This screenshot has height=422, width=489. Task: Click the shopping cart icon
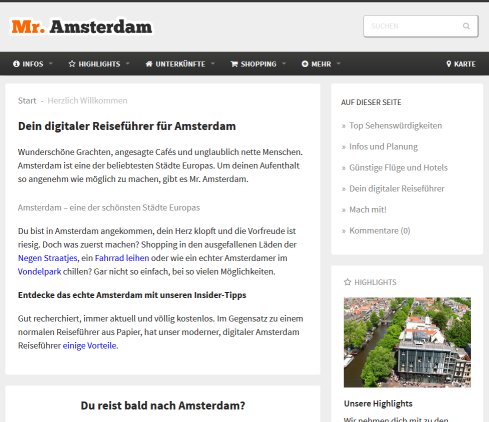[x=234, y=64]
